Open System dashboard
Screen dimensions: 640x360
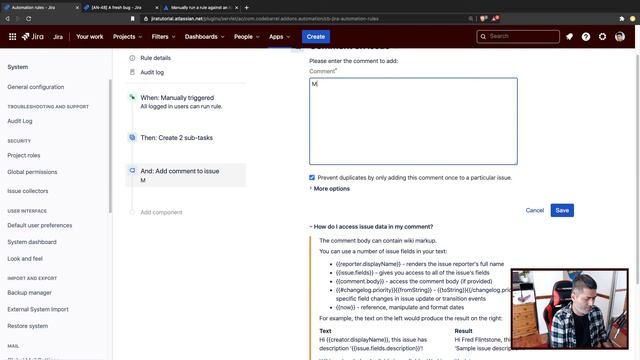pos(32,242)
